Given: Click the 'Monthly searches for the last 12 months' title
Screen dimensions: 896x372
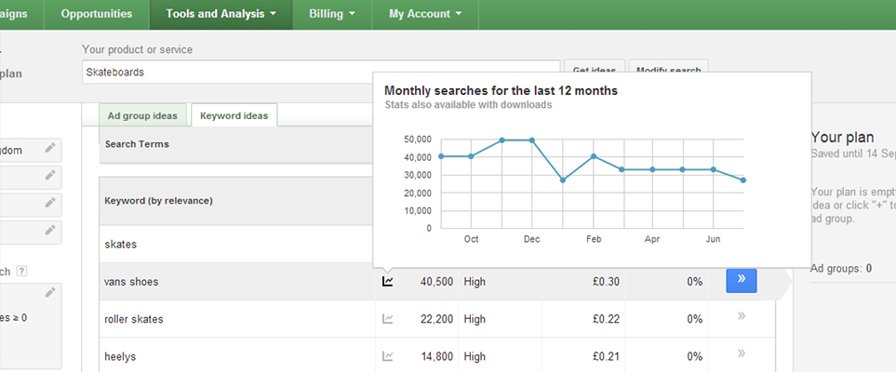Looking at the screenshot, I should (501, 90).
